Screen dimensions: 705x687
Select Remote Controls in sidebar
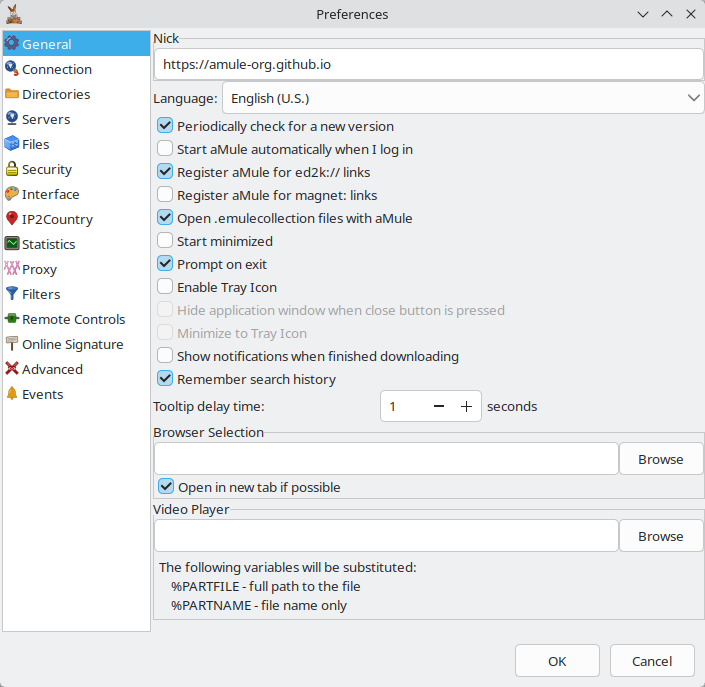click(76, 319)
